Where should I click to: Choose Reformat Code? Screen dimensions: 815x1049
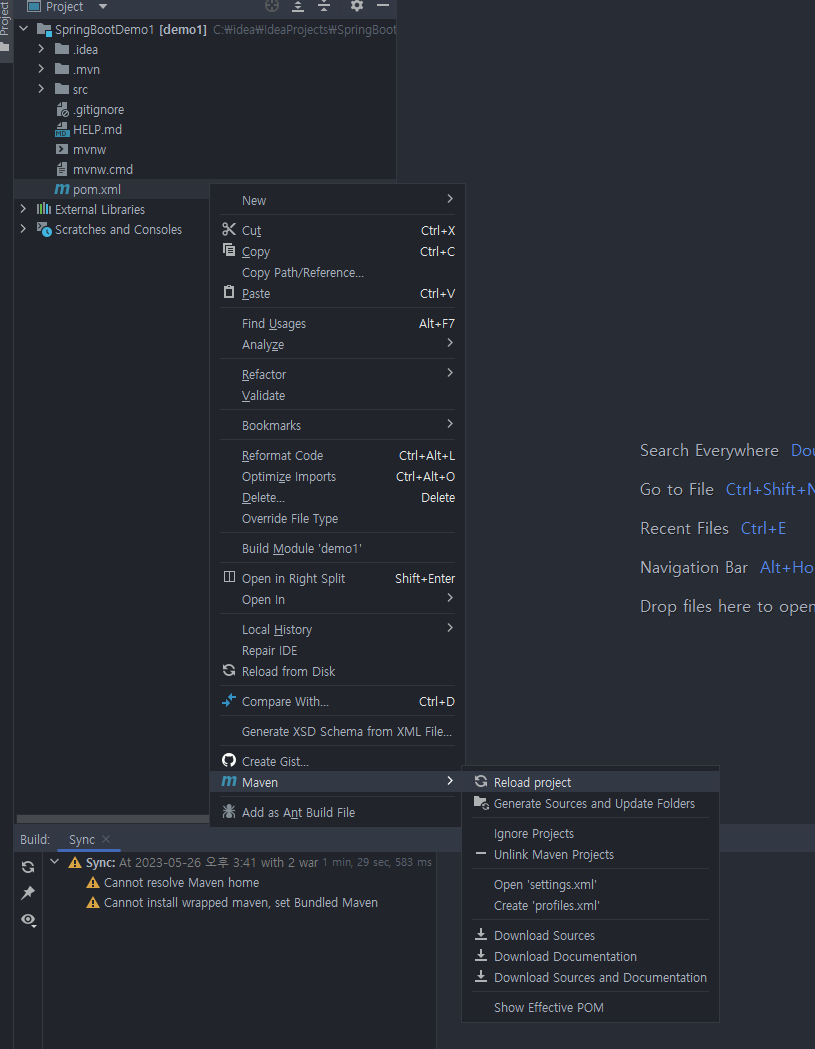point(338,456)
